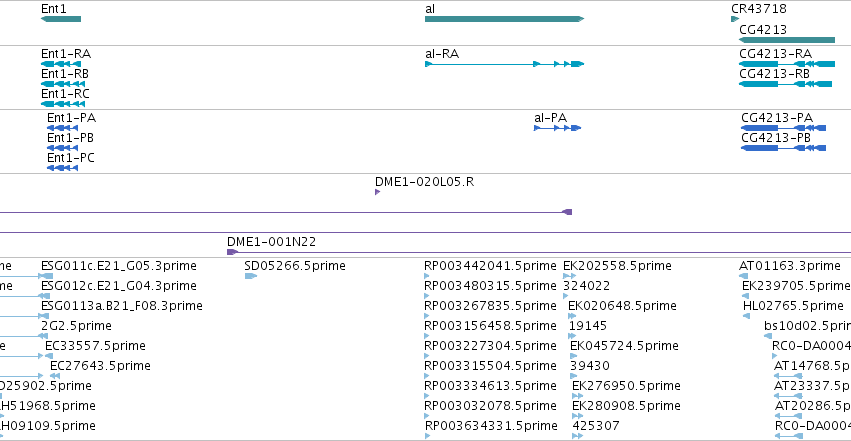Open the CG4213-PB CDS glyph

tap(784, 148)
